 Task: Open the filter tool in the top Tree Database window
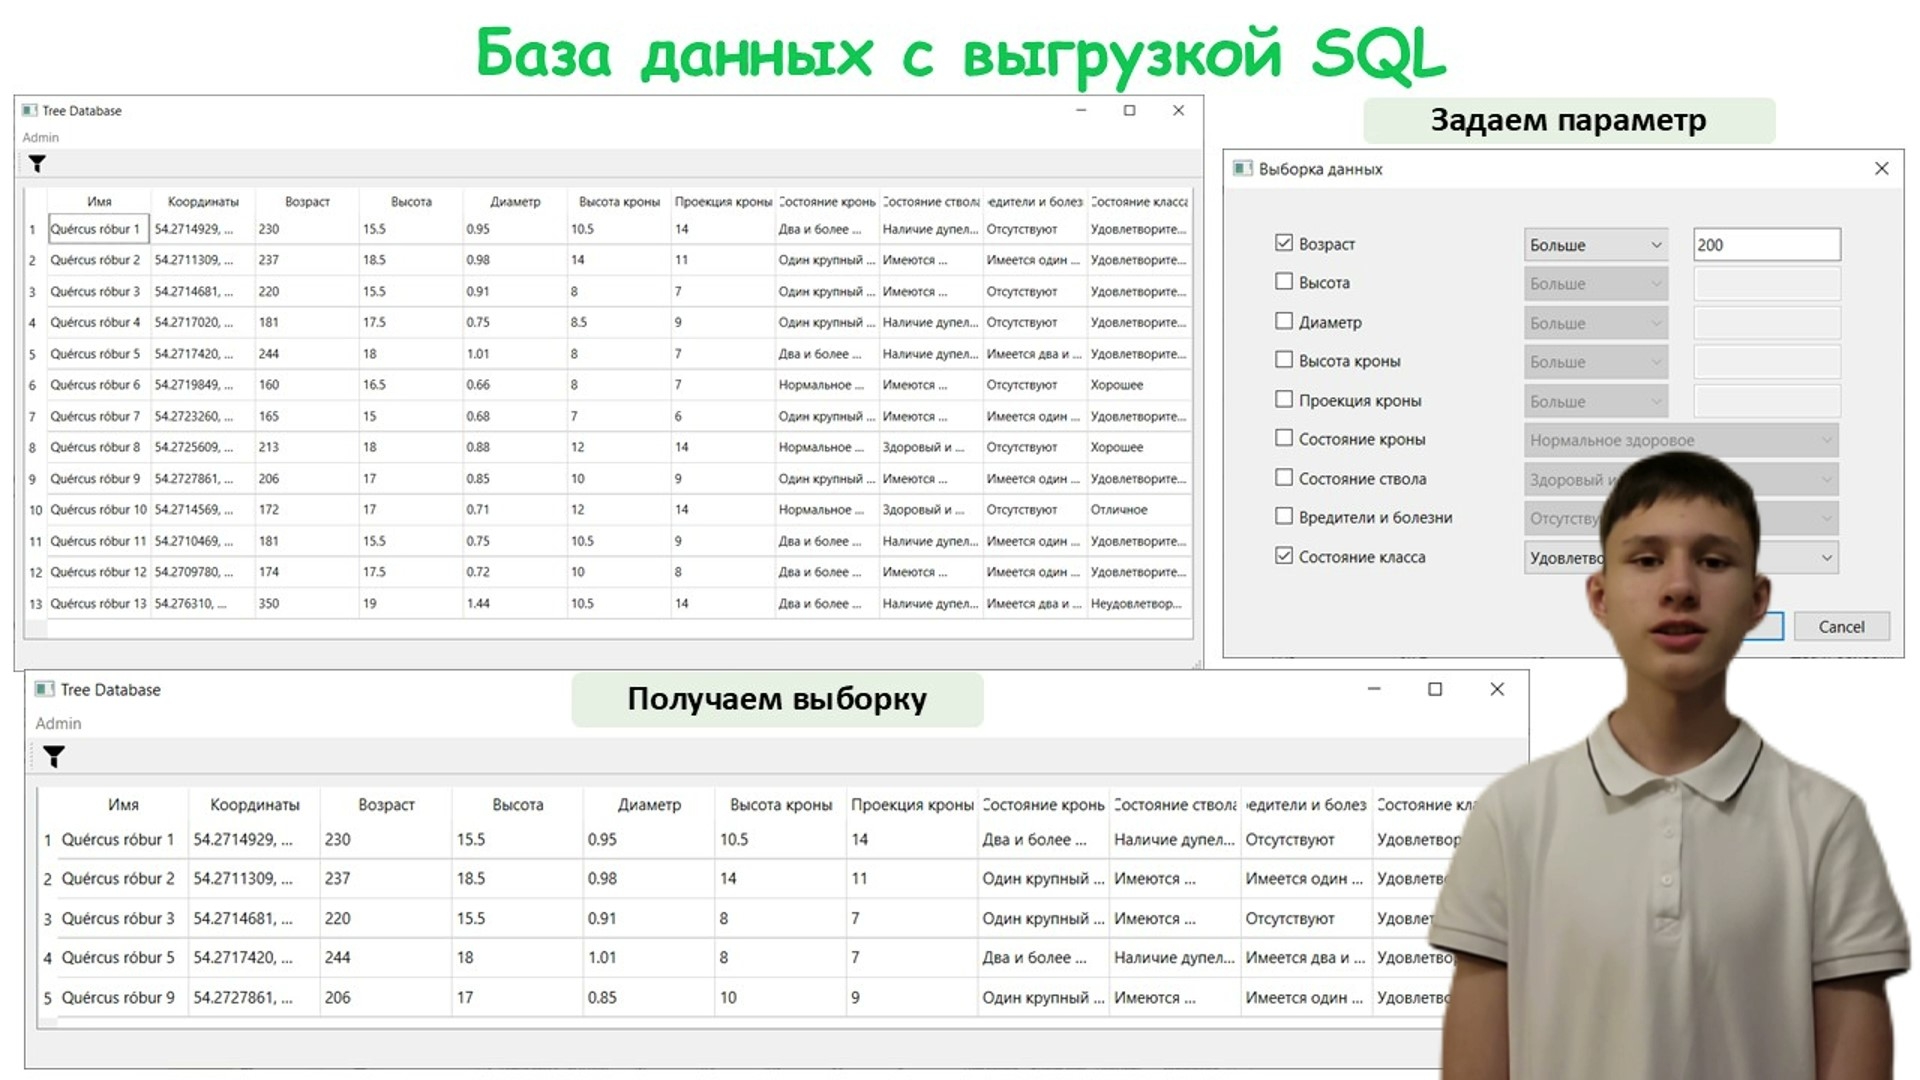[x=37, y=163]
